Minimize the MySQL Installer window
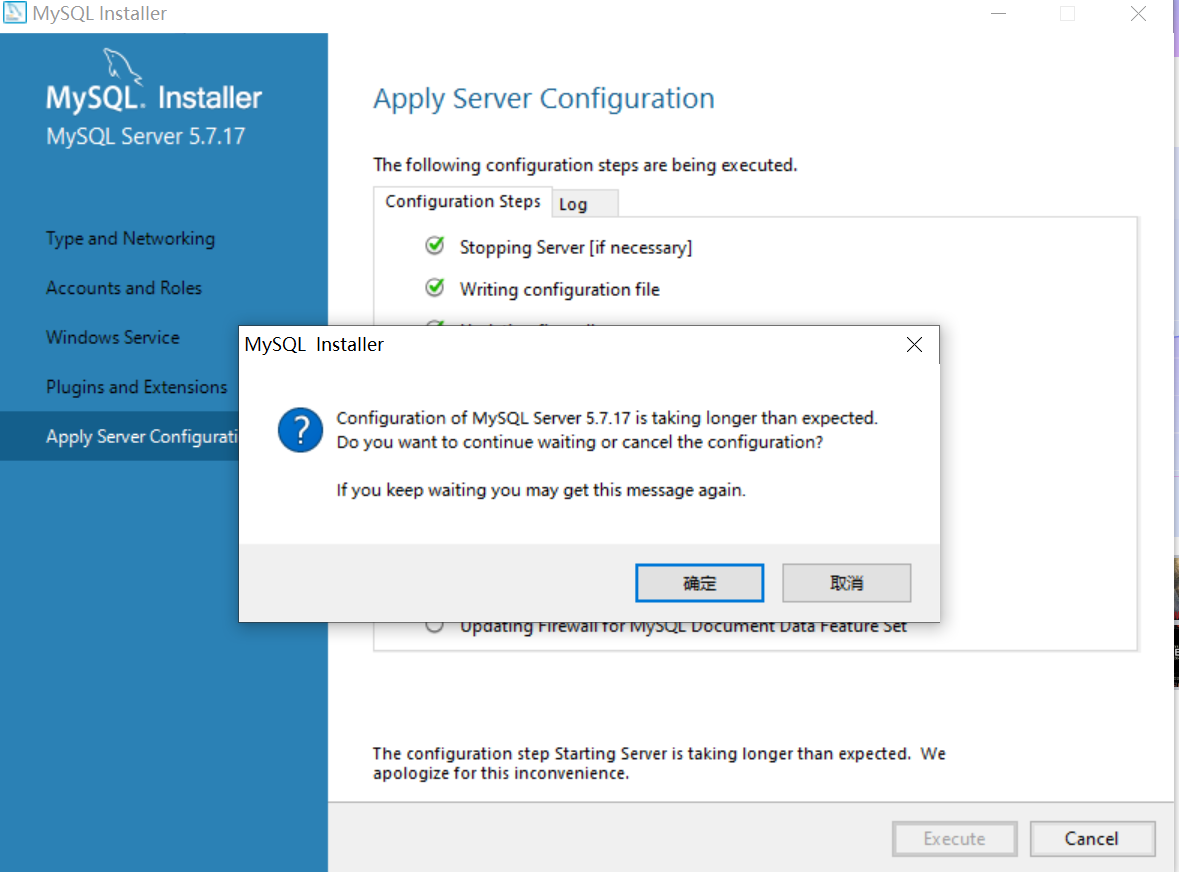 click(999, 14)
